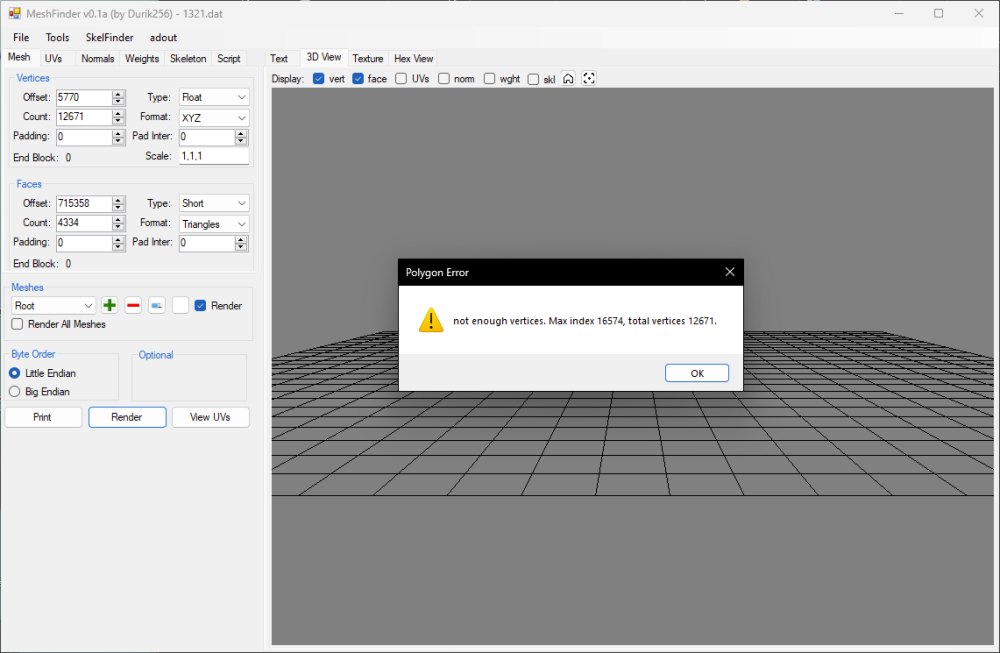Viewport: 1000px width, 653px height.
Task: Check Render All Meshes
Action: click(17, 324)
